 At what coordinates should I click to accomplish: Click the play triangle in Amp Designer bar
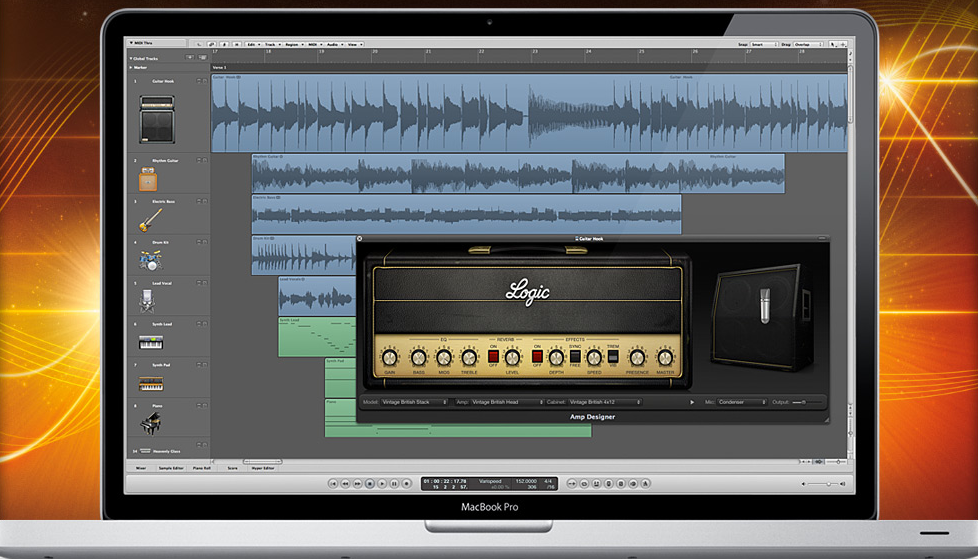tap(692, 402)
